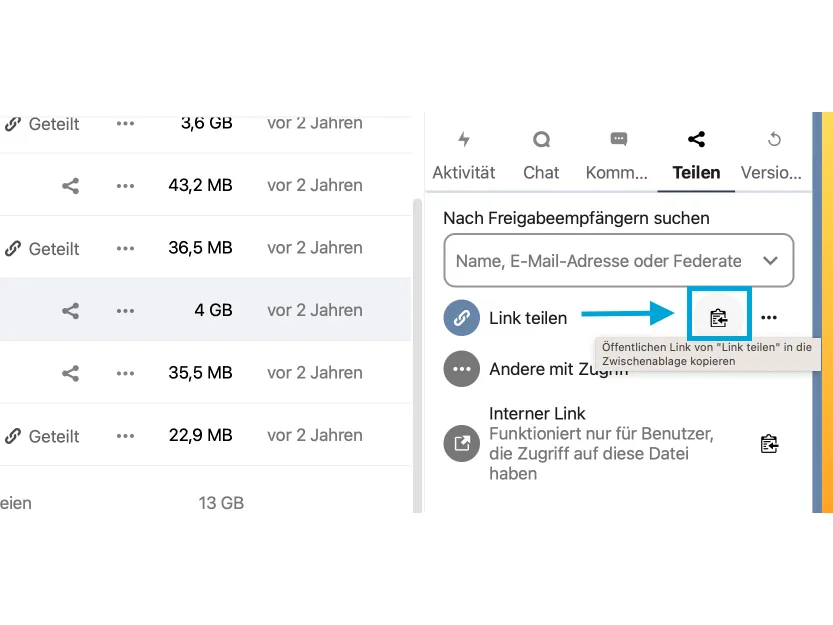Click vor 2 Jahren on 4 GB row
The height and width of the screenshot is (625, 833).
coord(314,310)
